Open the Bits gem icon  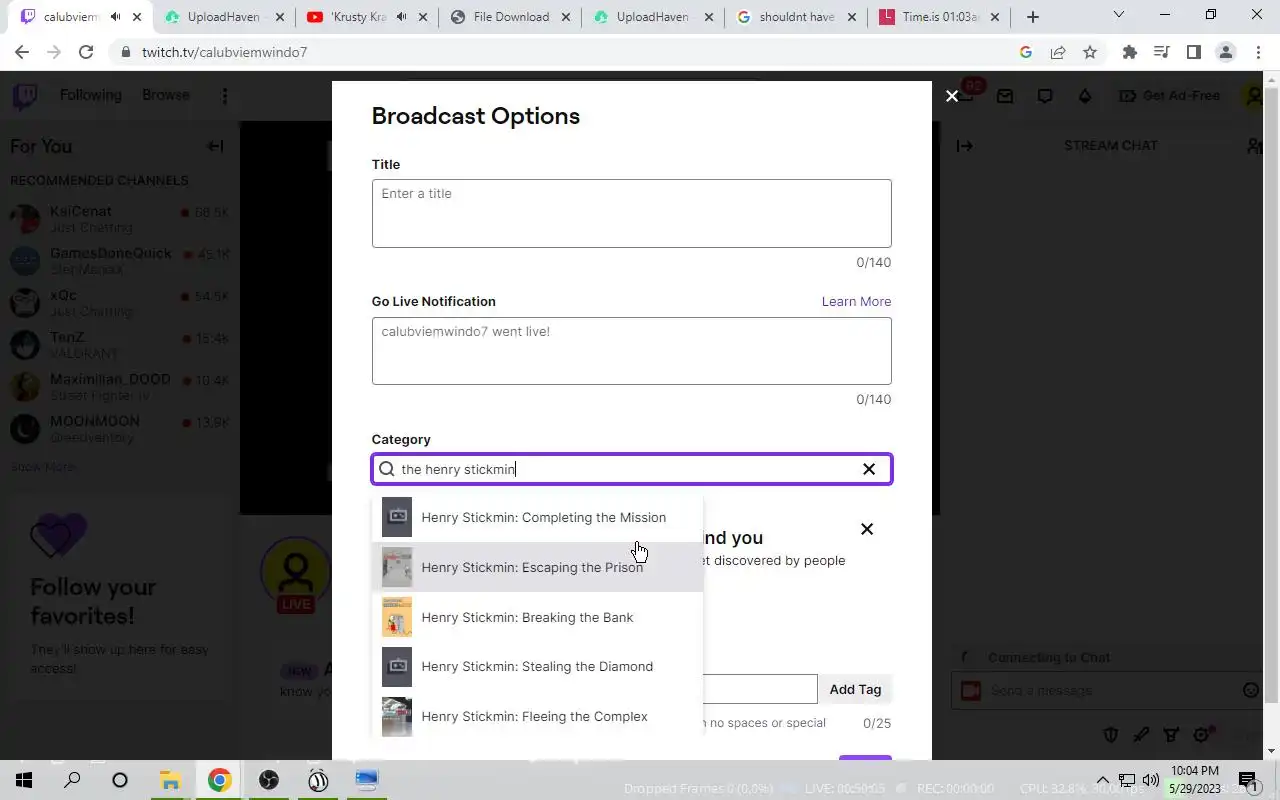pyautogui.click(x=1085, y=96)
